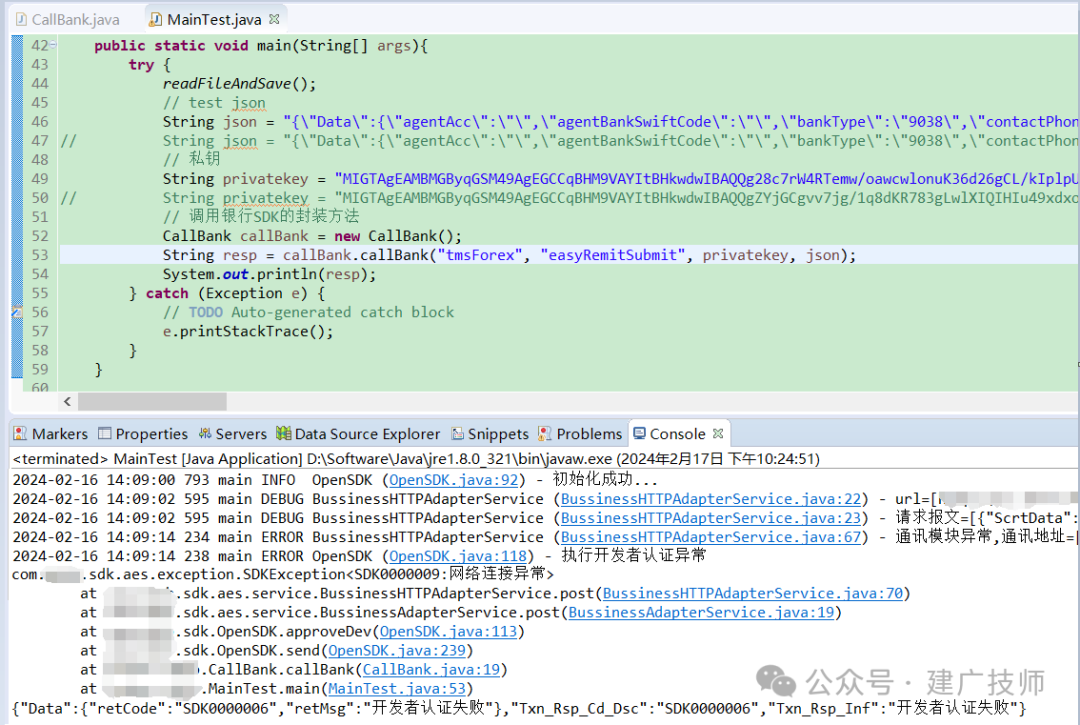The image size is (1080, 725).
Task: Open the Markers view tab
Action: [51, 434]
